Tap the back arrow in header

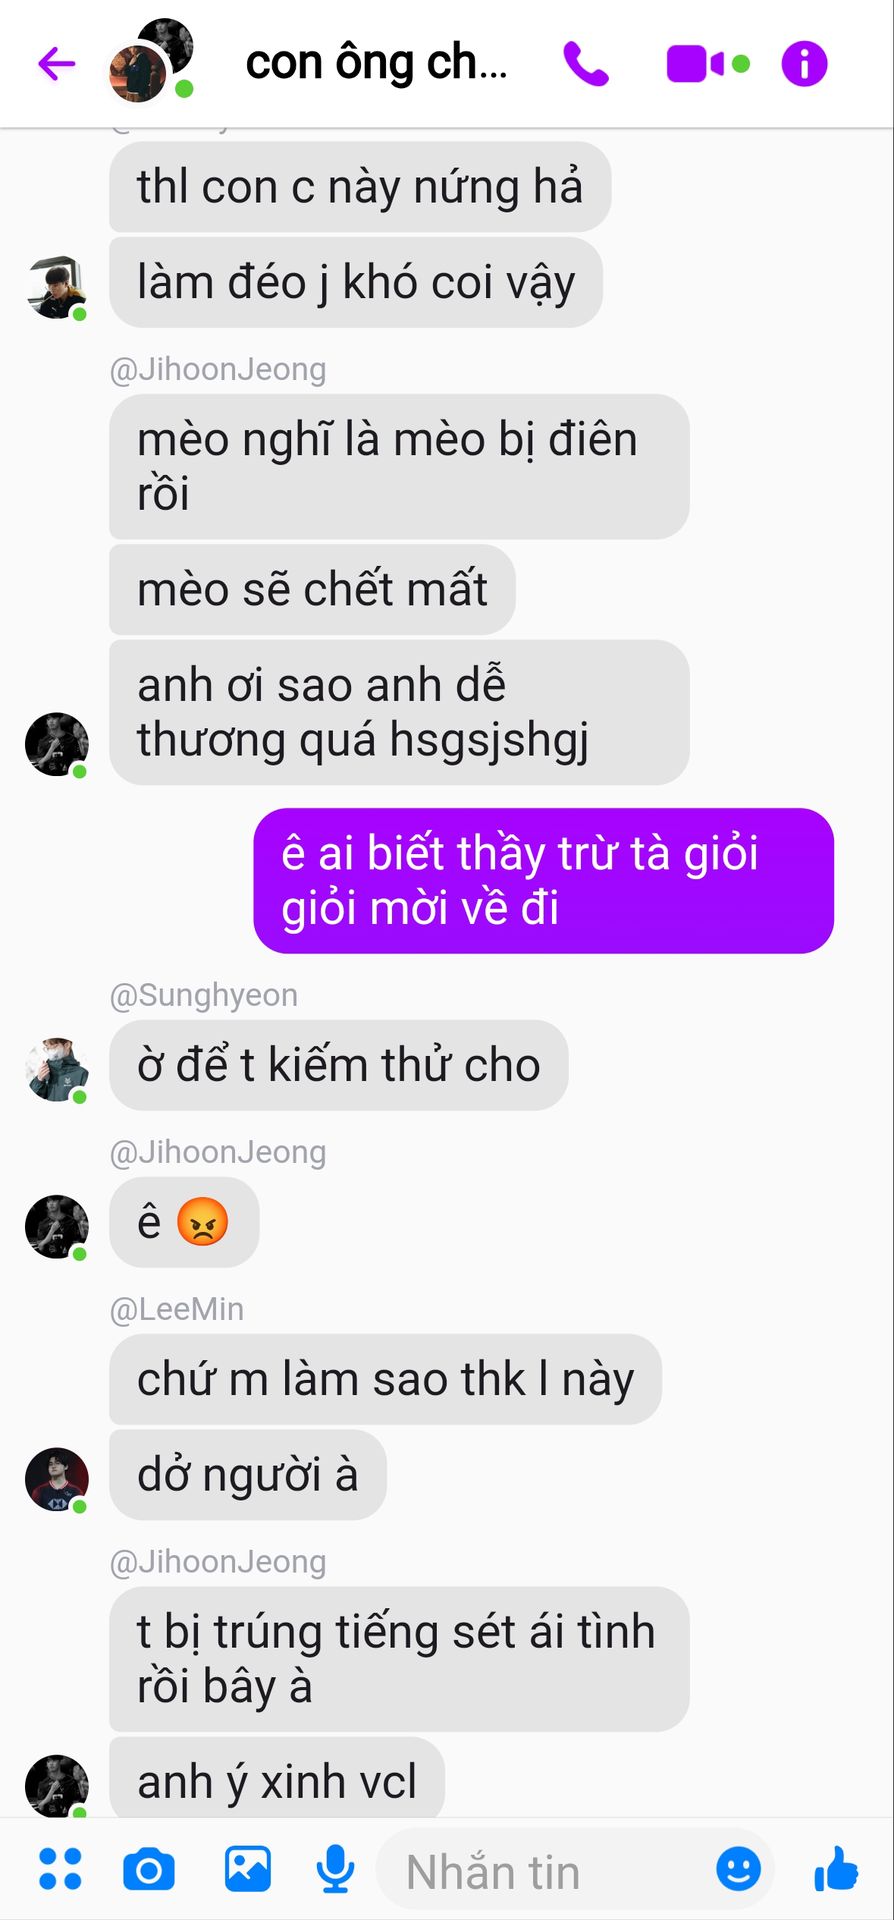pyautogui.click(x=57, y=64)
